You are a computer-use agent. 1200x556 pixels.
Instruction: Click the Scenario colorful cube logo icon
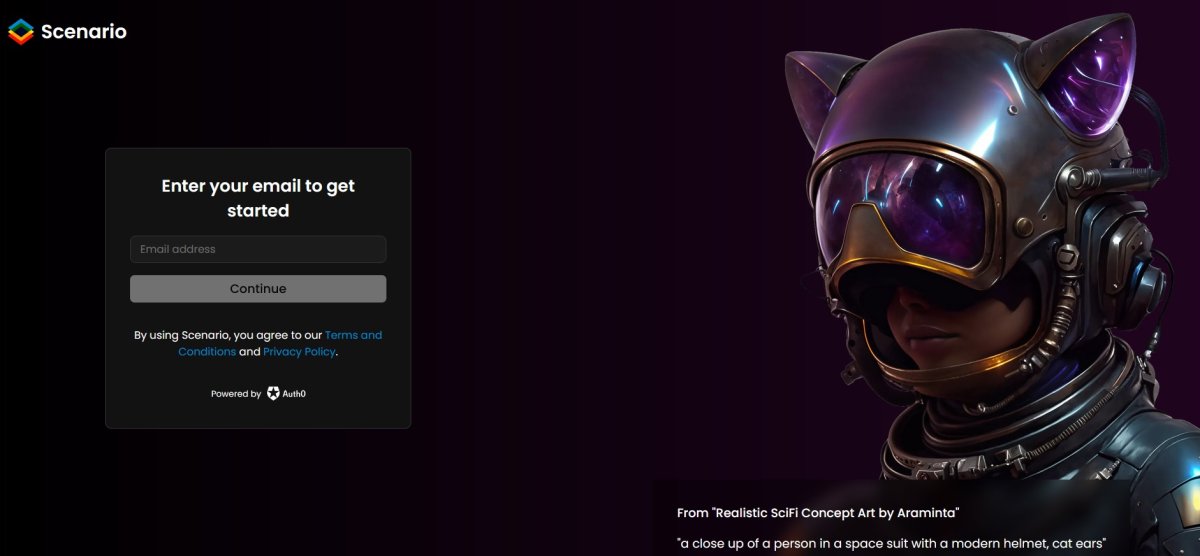click(x=20, y=32)
